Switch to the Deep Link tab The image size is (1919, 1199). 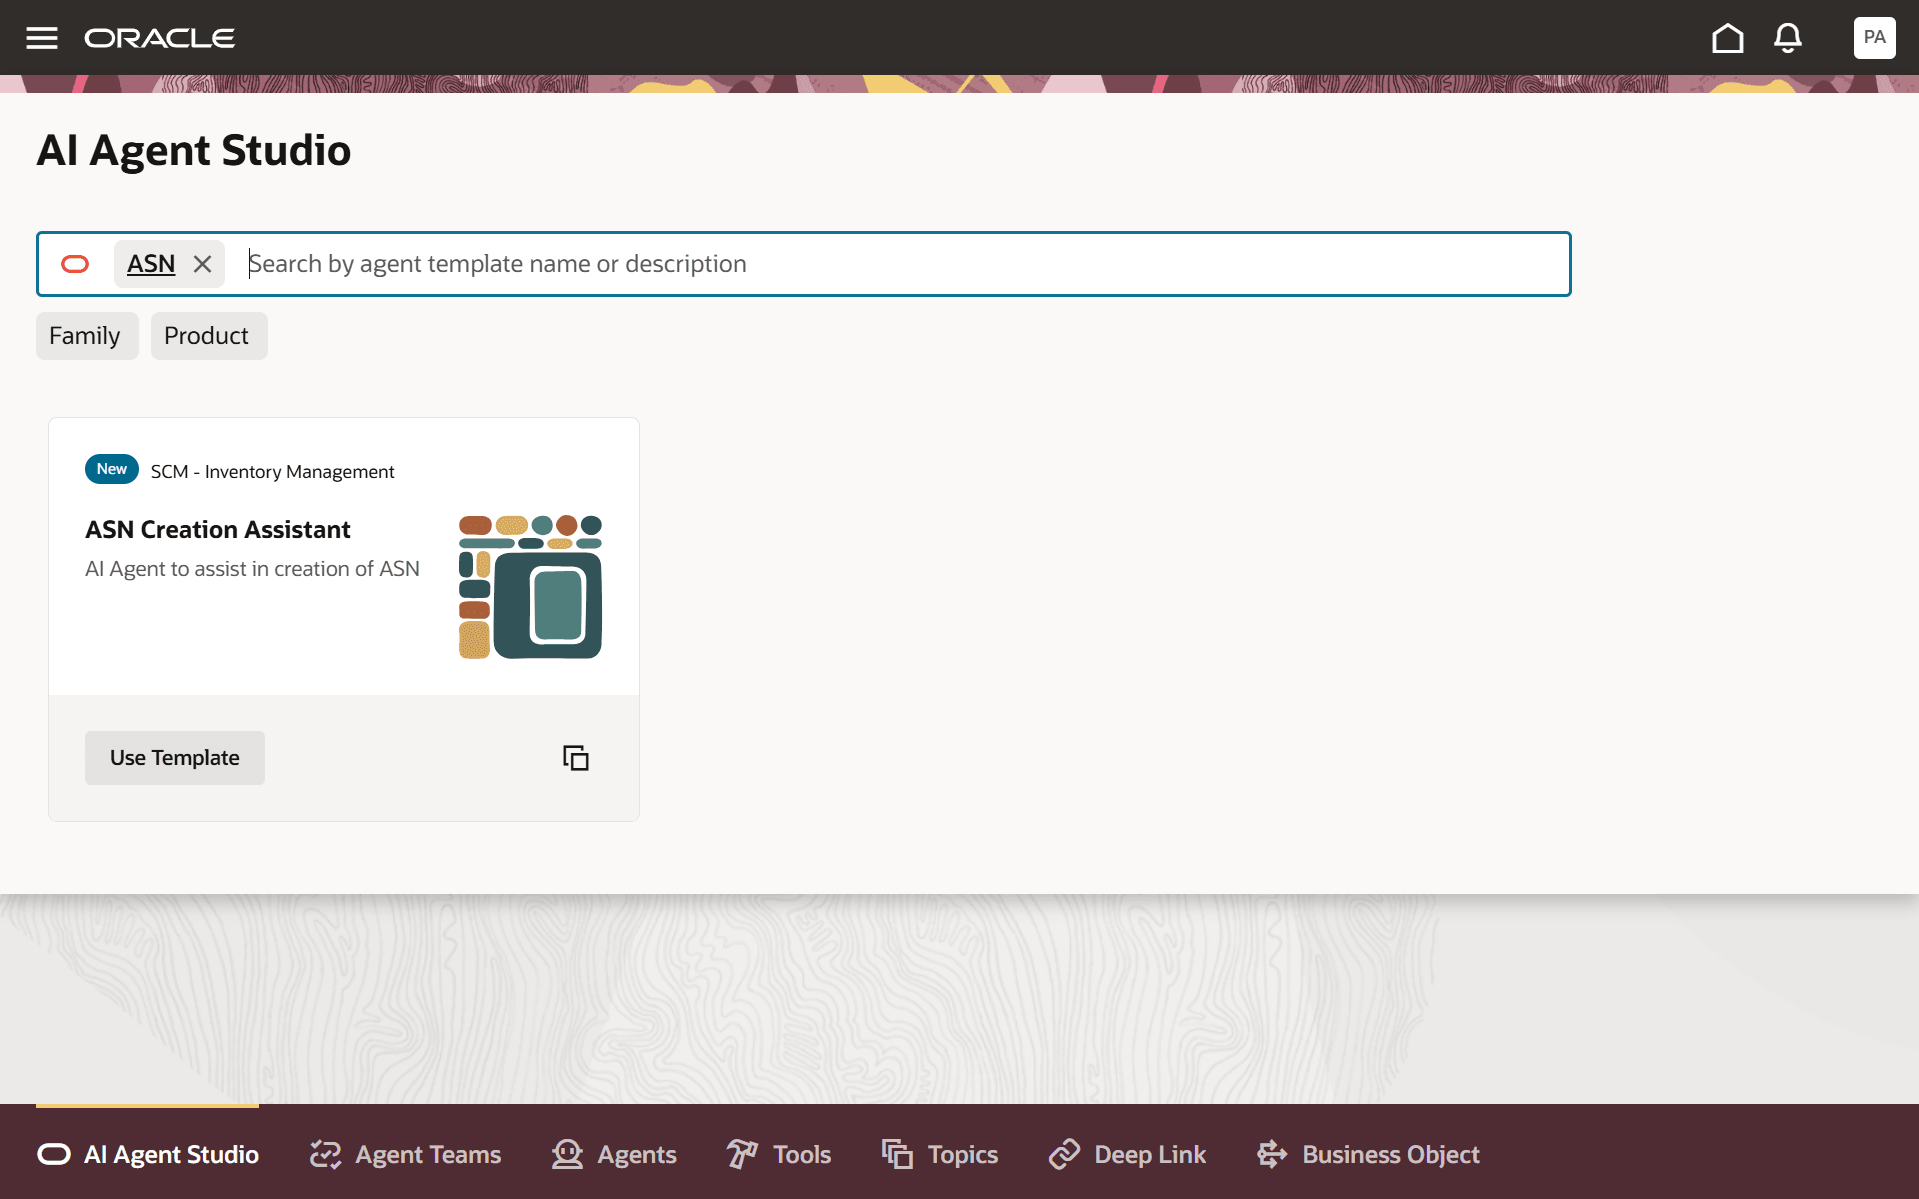1127,1154
